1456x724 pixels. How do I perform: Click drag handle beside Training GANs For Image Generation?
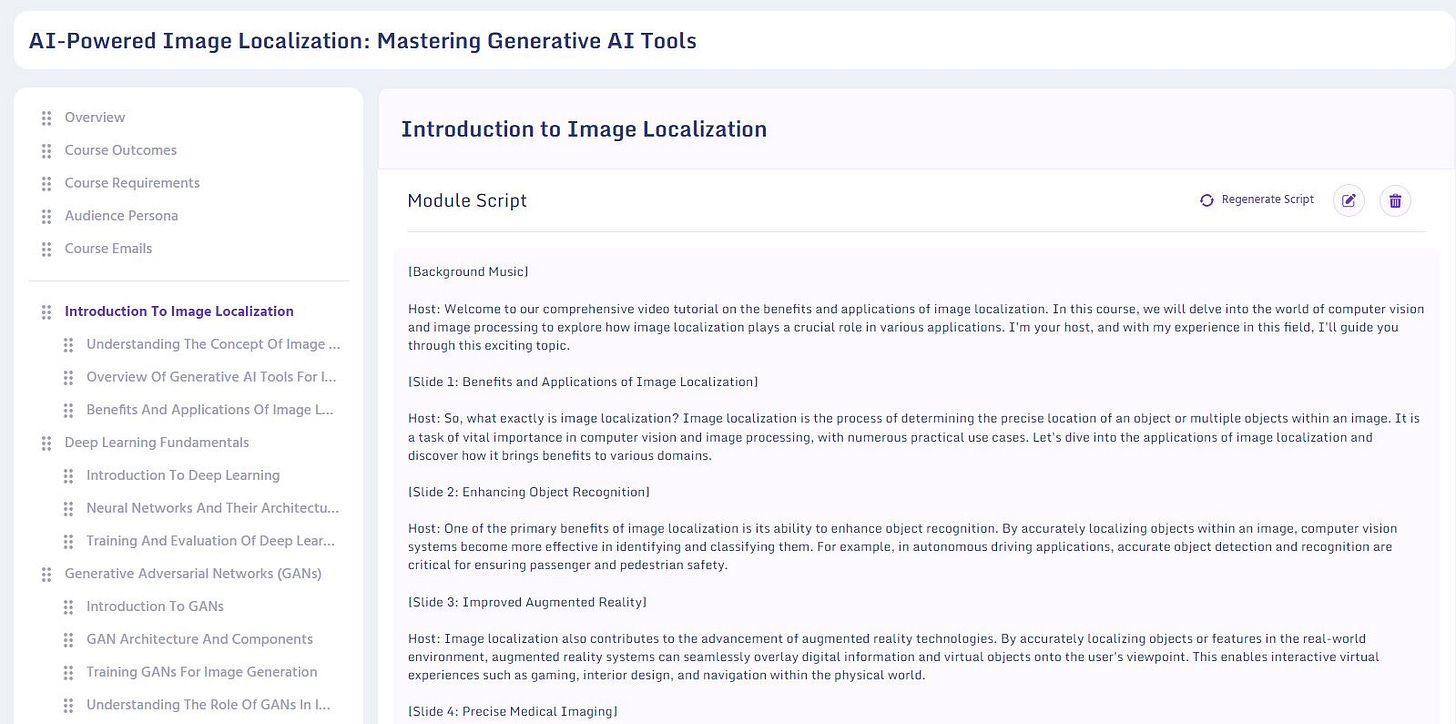coord(68,672)
